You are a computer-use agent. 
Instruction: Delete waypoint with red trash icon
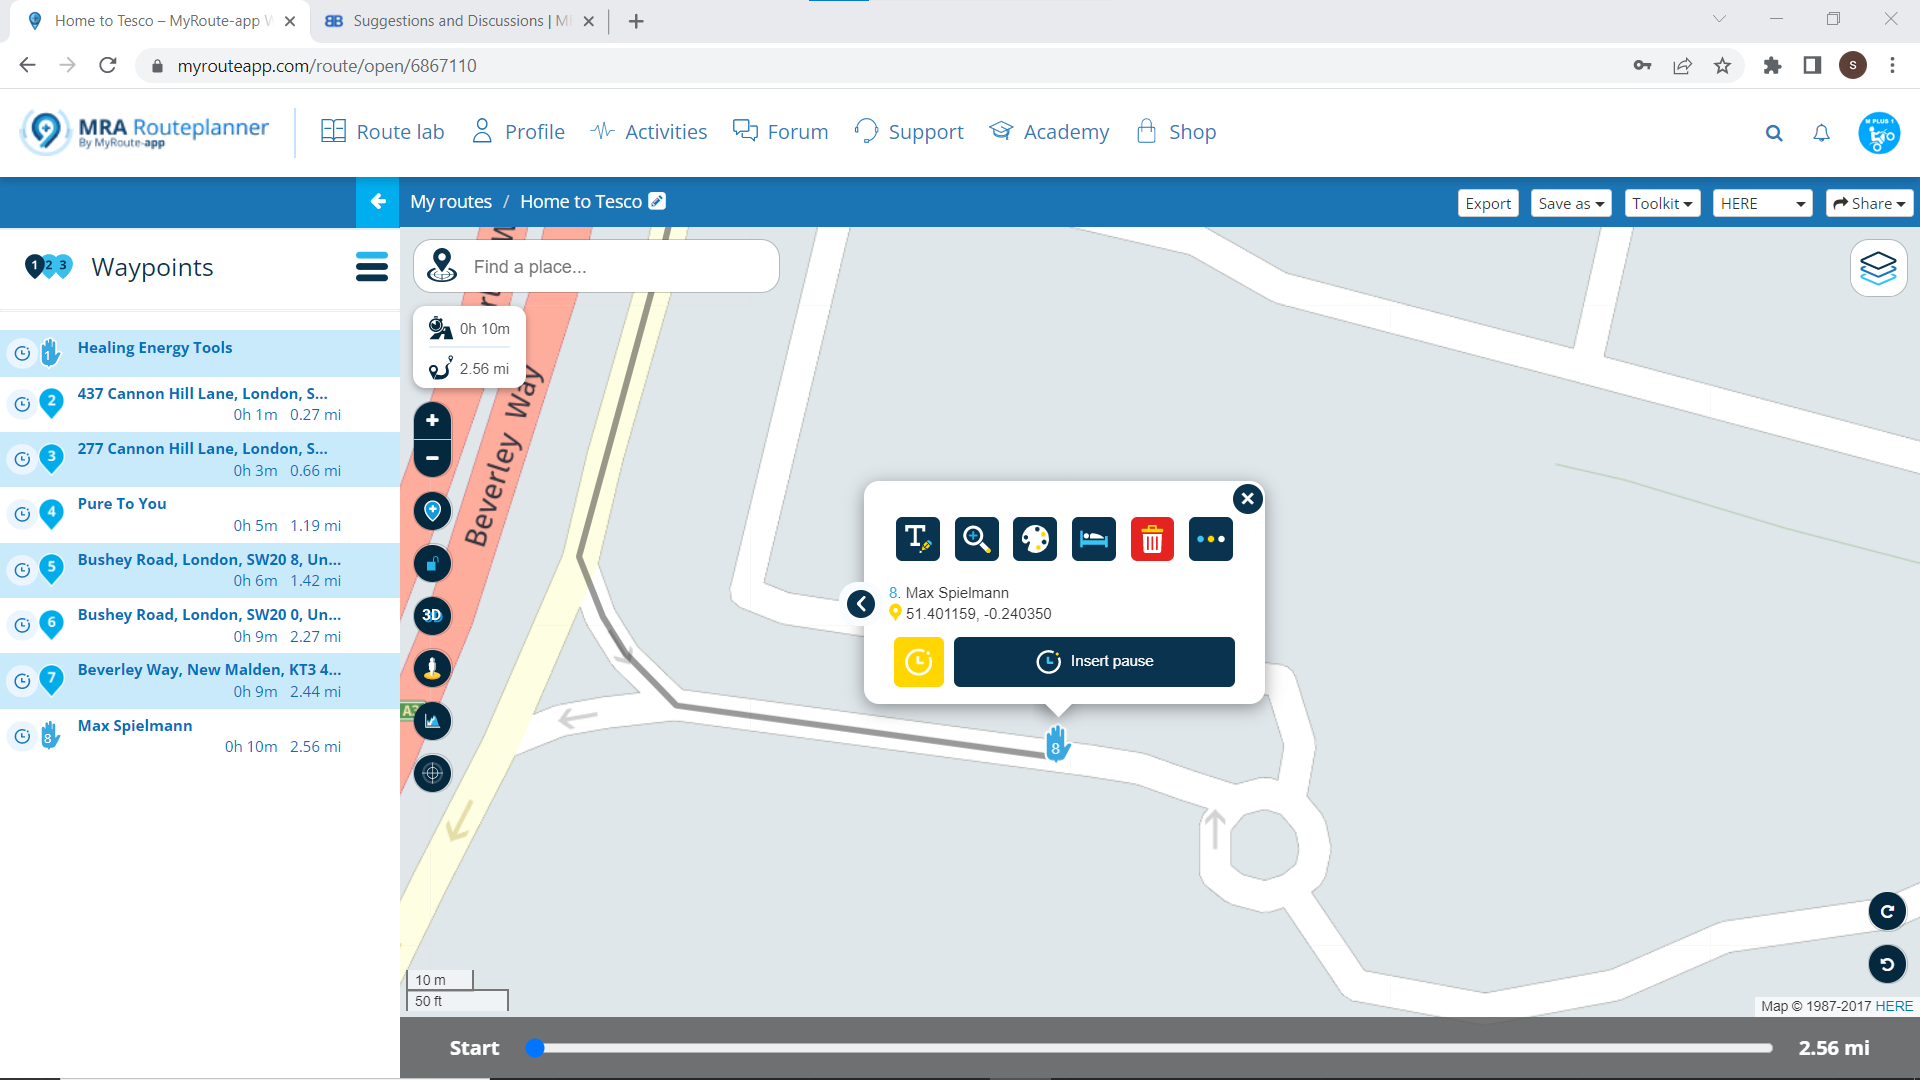pyautogui.click(x=1152, y=539)
